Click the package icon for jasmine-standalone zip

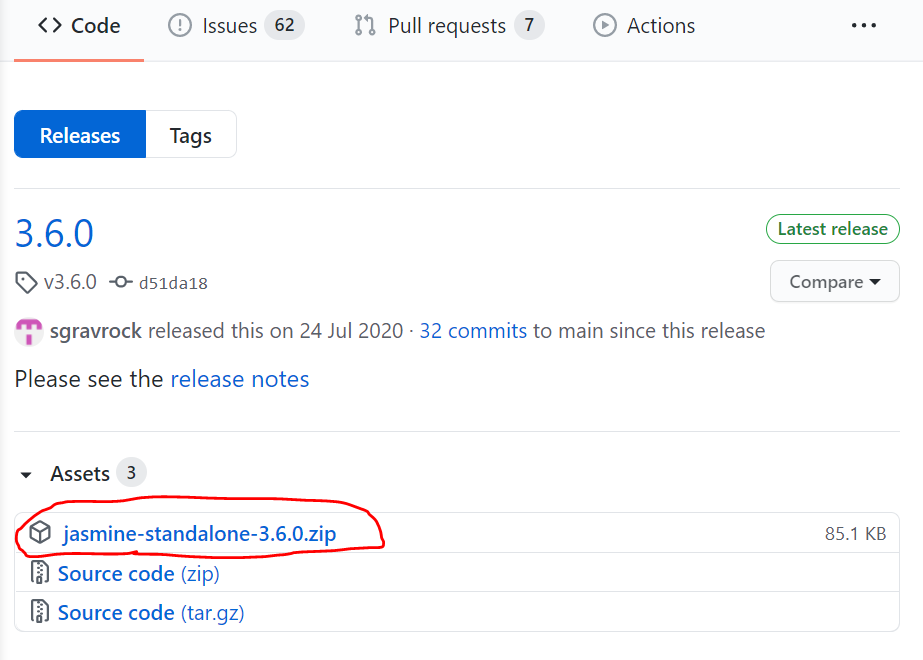coord(40,533)
